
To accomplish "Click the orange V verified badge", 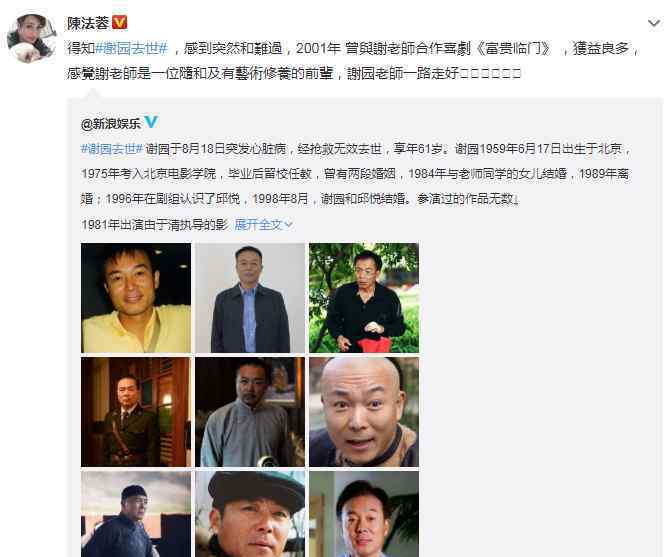I will point(119,22).
